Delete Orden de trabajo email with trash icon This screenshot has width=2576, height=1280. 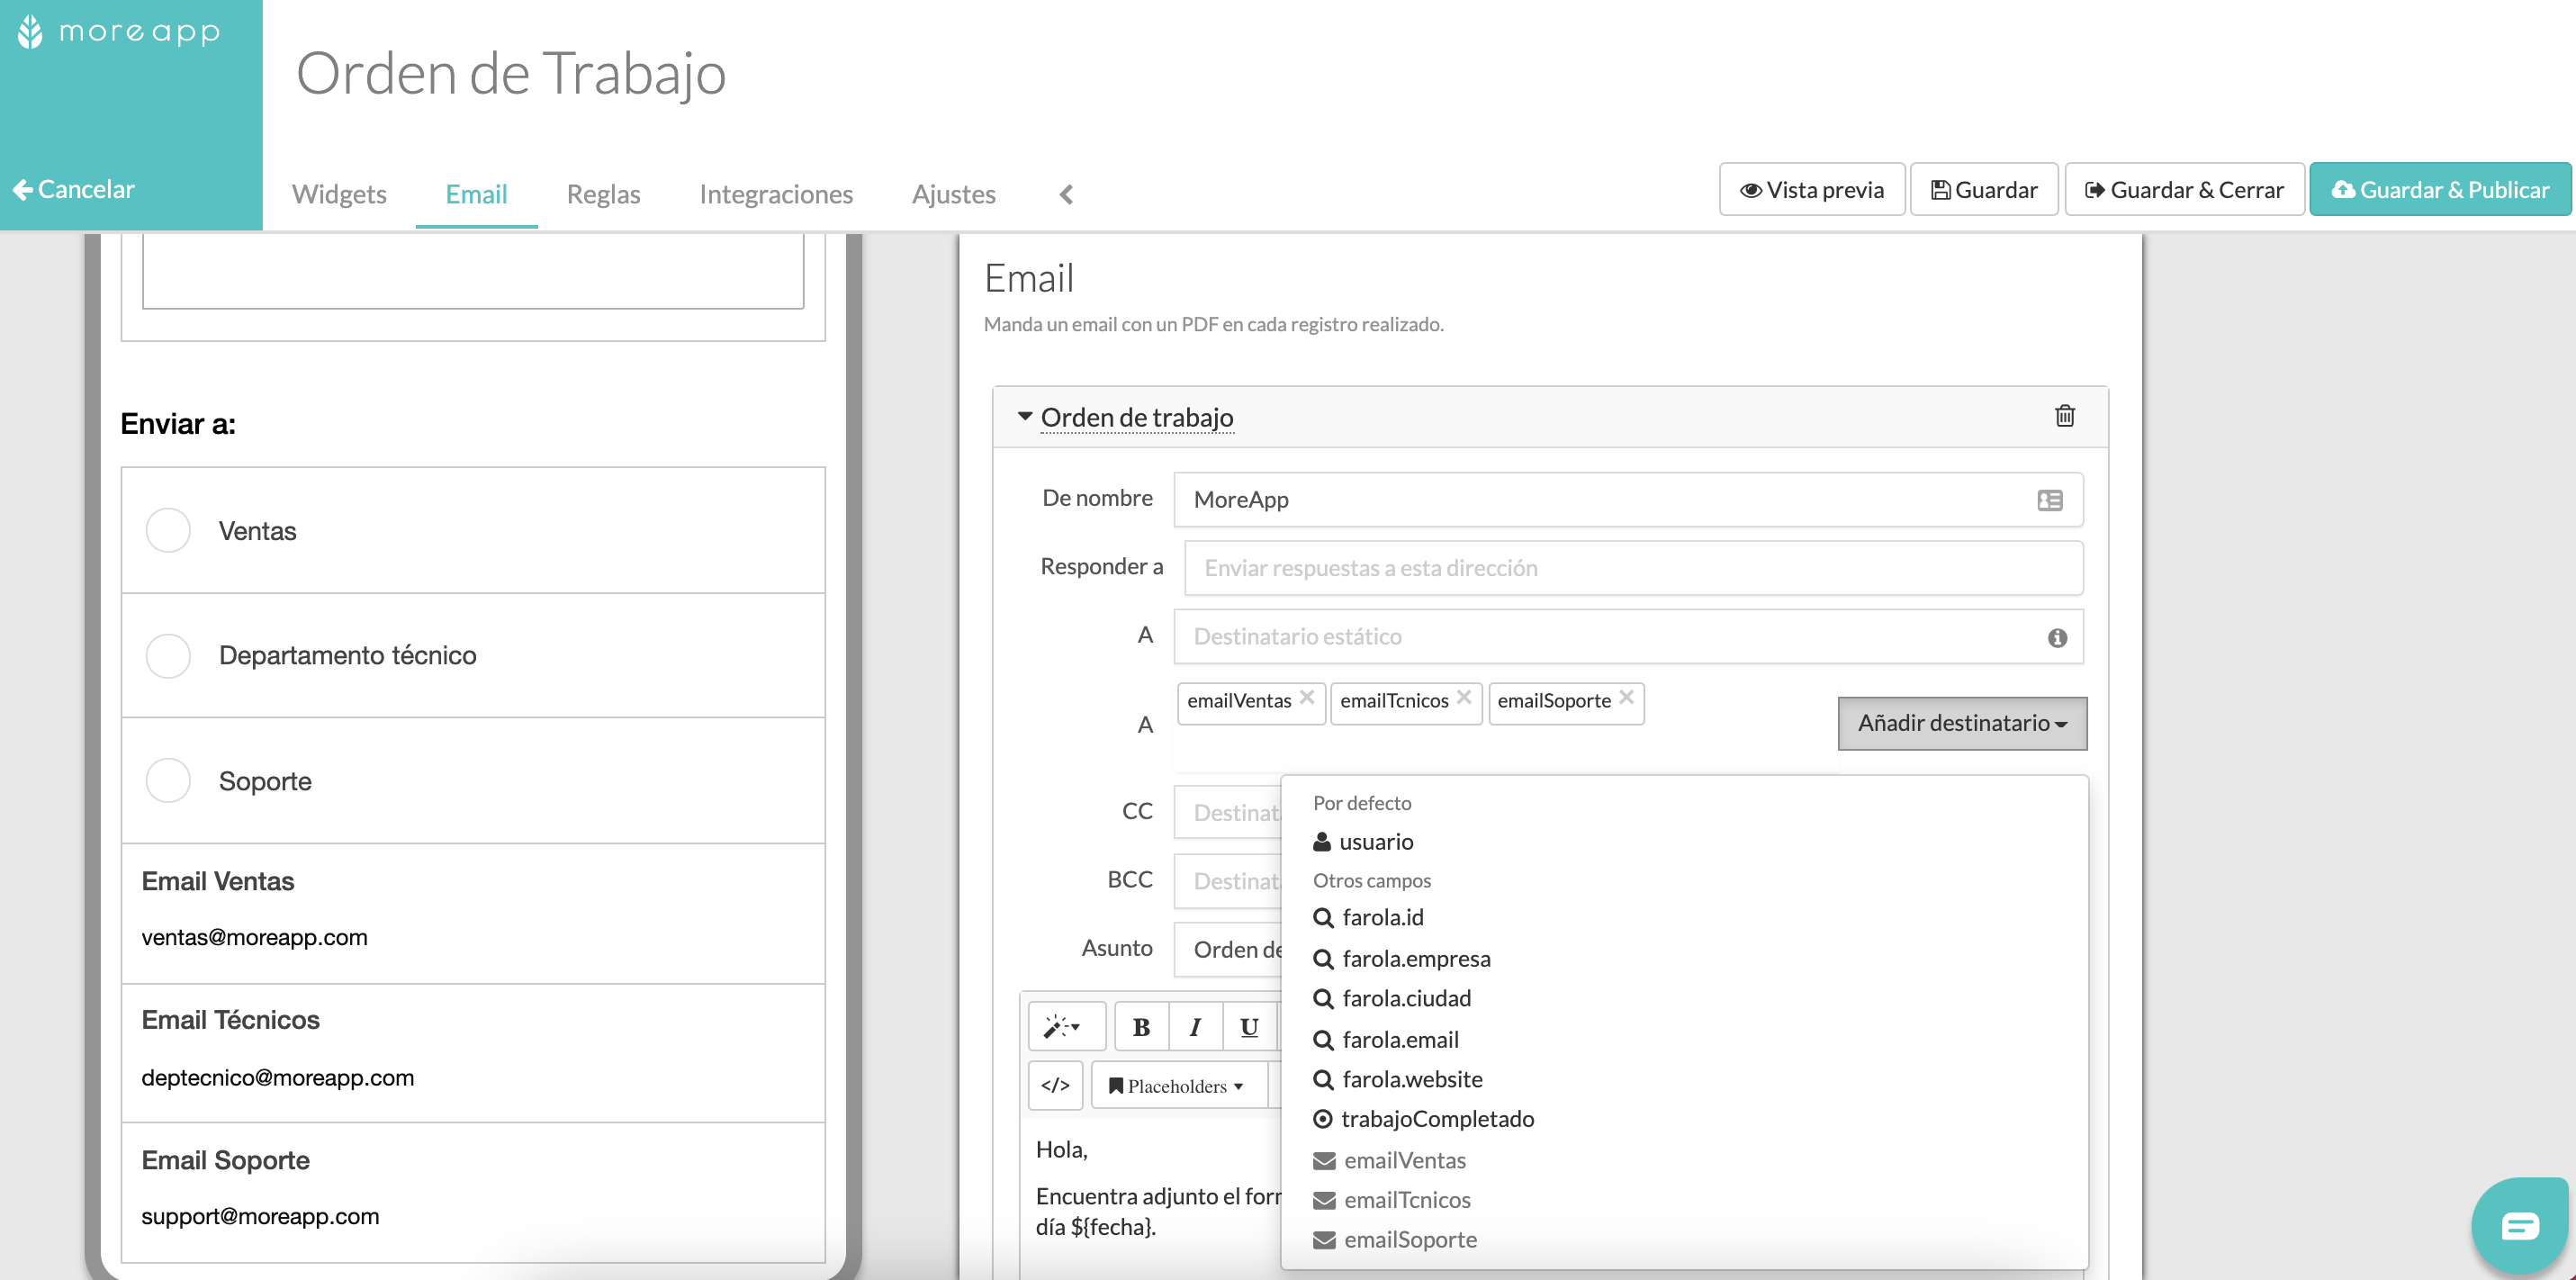[x=2064, y=416]
